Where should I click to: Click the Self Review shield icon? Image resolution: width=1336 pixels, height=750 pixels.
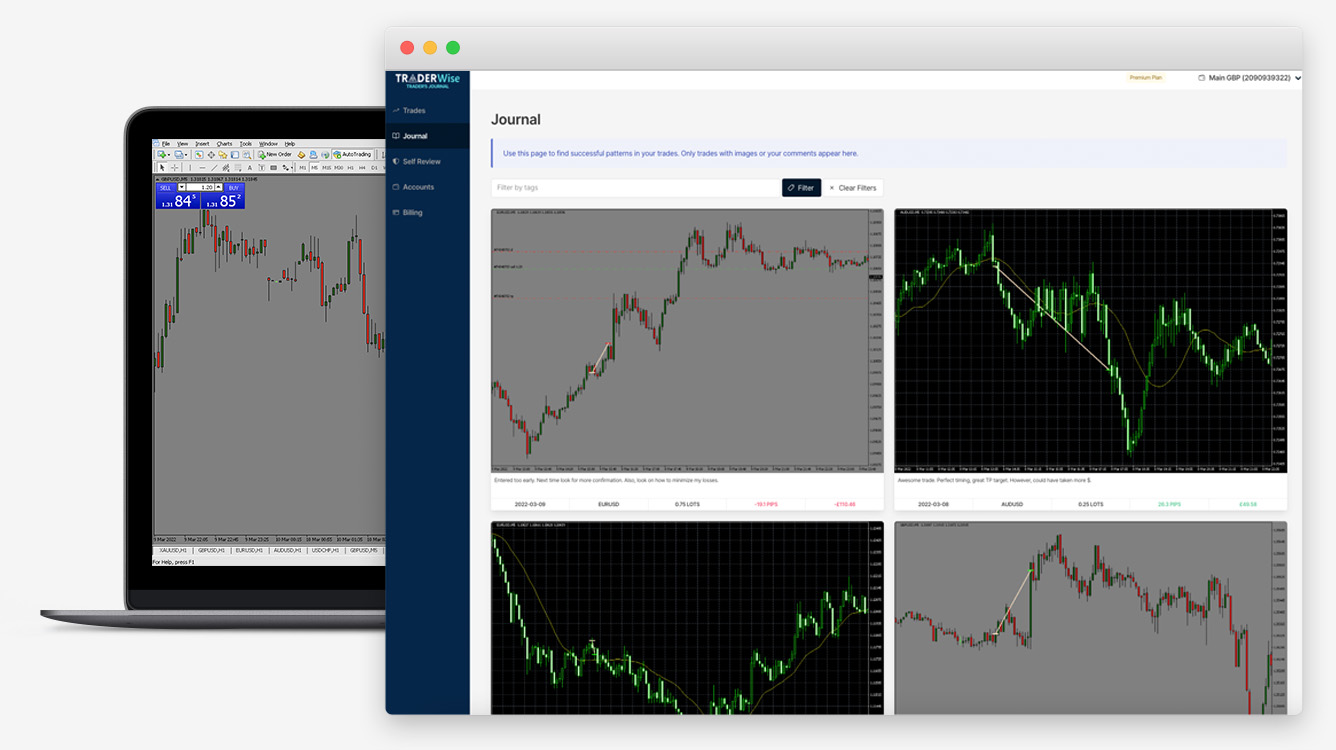396,161
